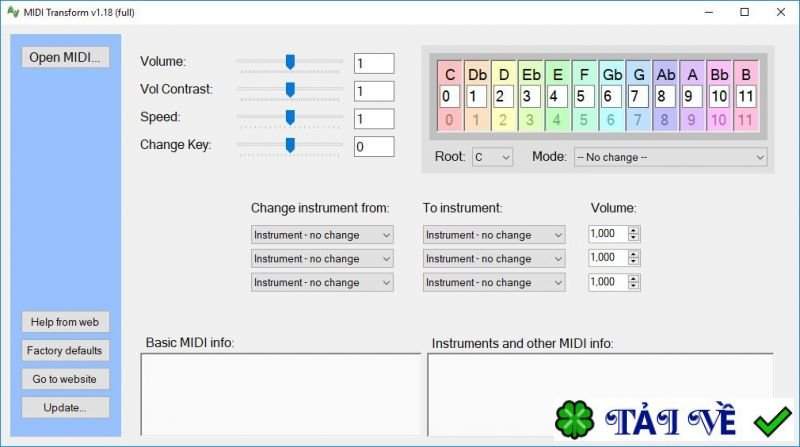Click the E note mapping field
800x447 pixels.
(557, 96)
